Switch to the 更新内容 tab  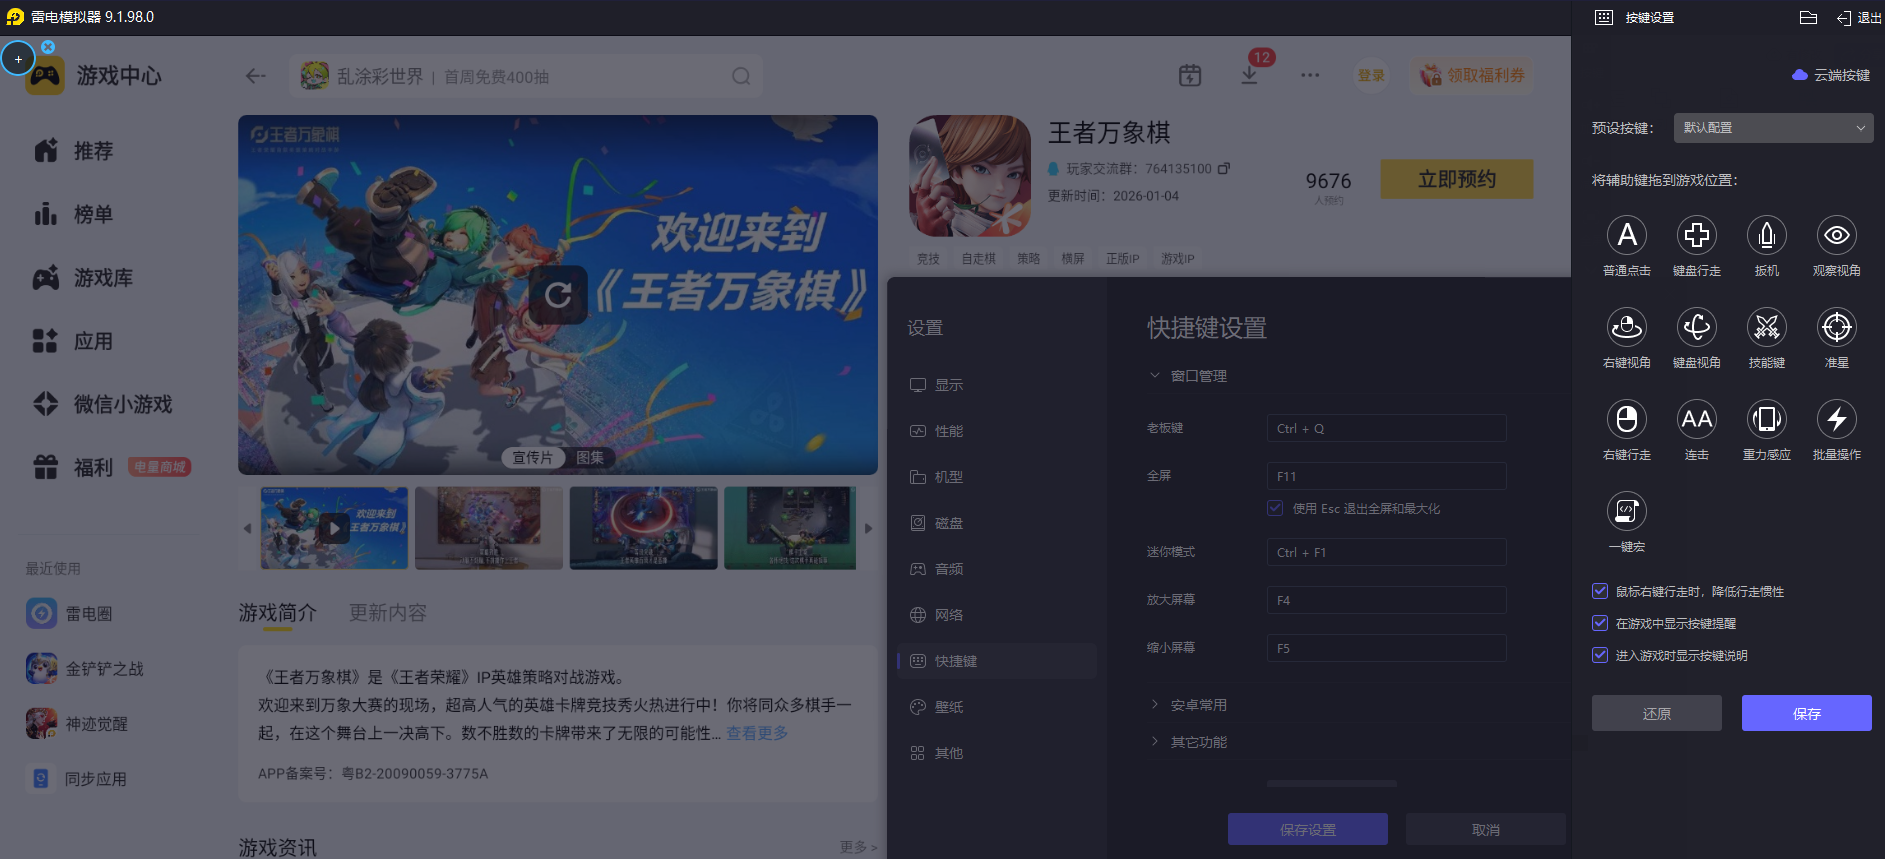(x=388, y=613)
